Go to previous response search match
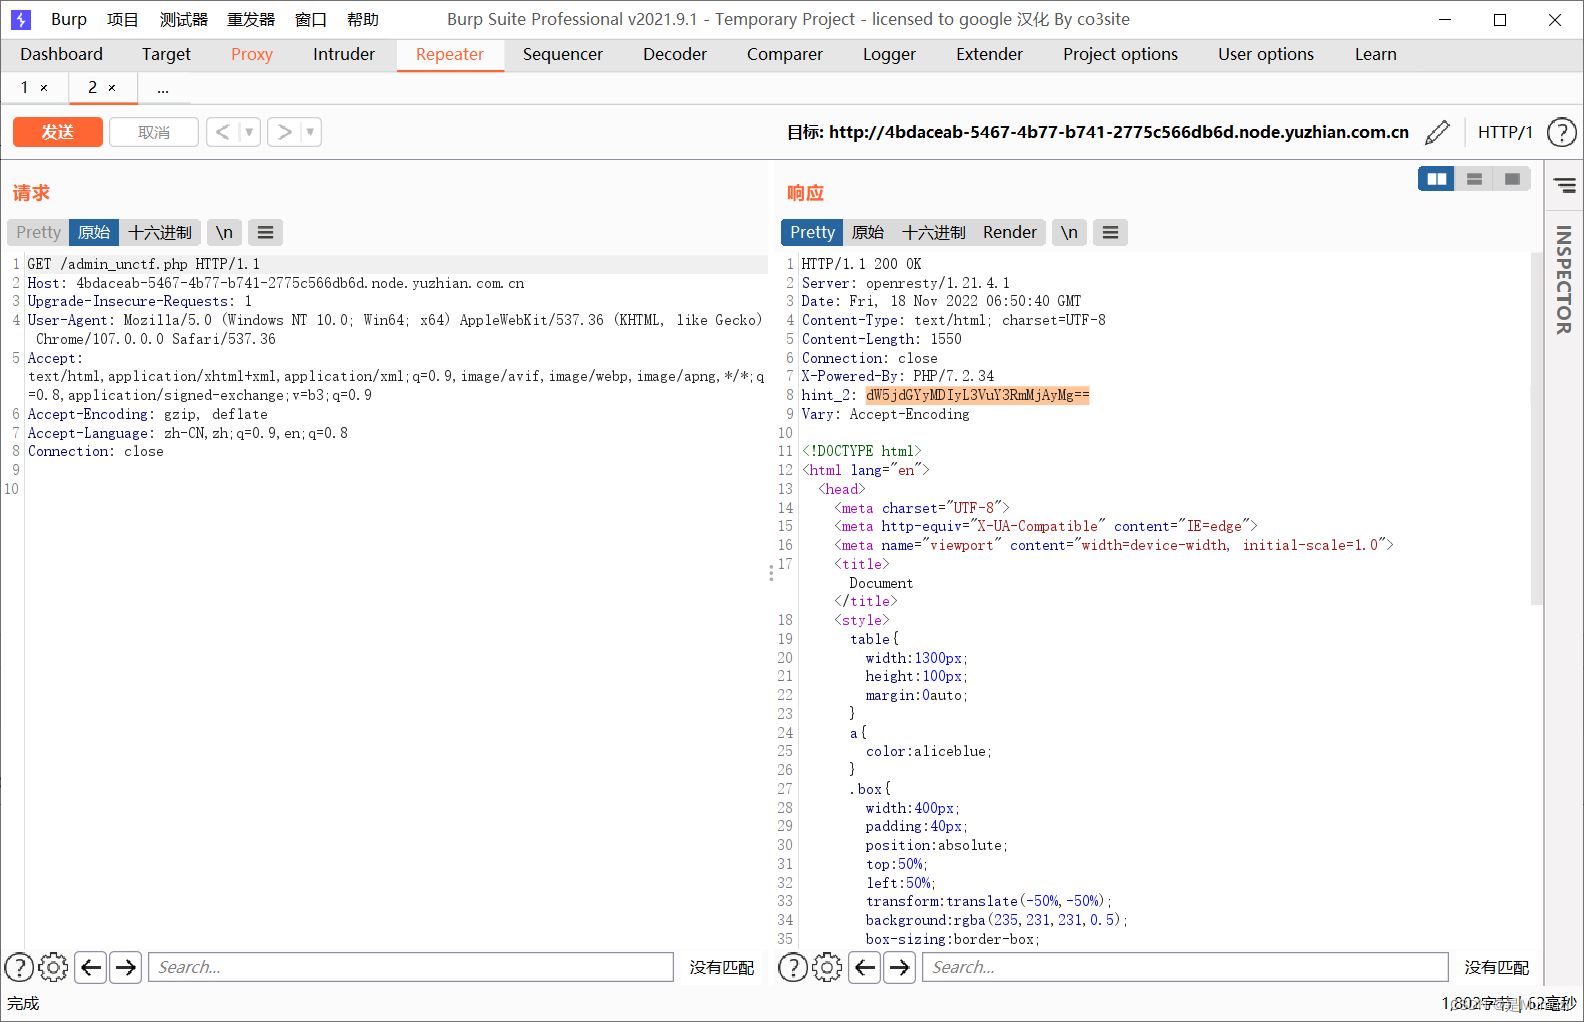This screenshot has width=1584, height=1022. click(865, 967)
